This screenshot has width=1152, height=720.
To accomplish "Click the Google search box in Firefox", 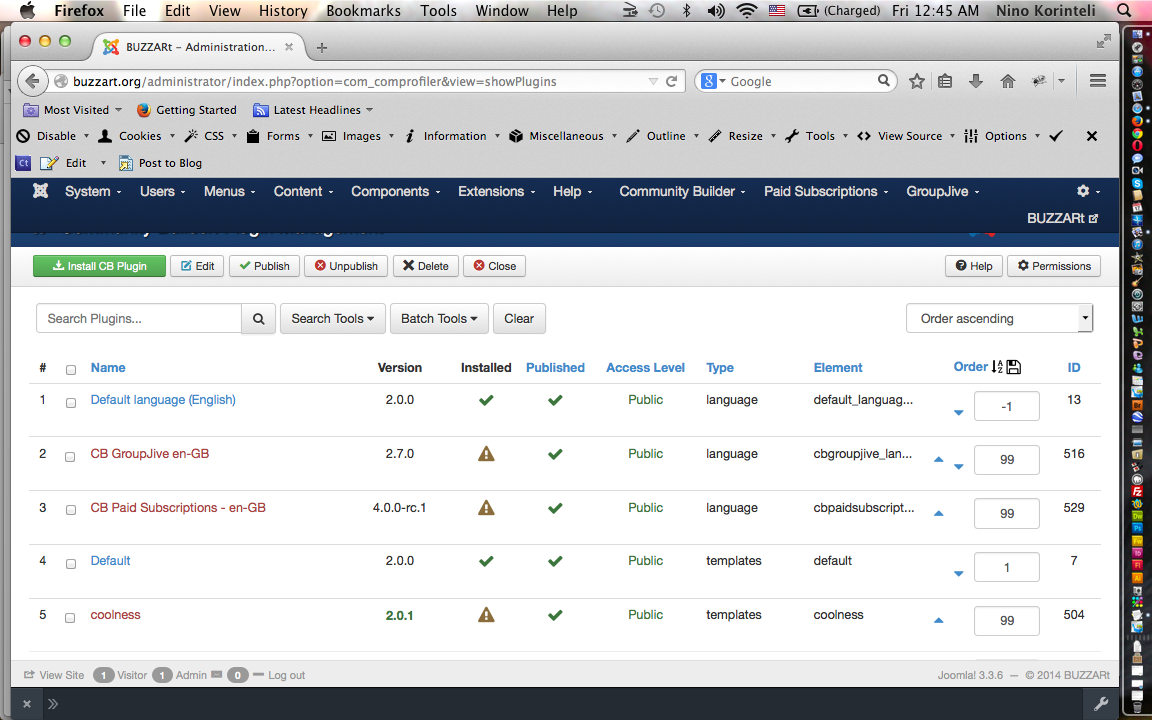I will pyautogui.click(x=796, y=82).
